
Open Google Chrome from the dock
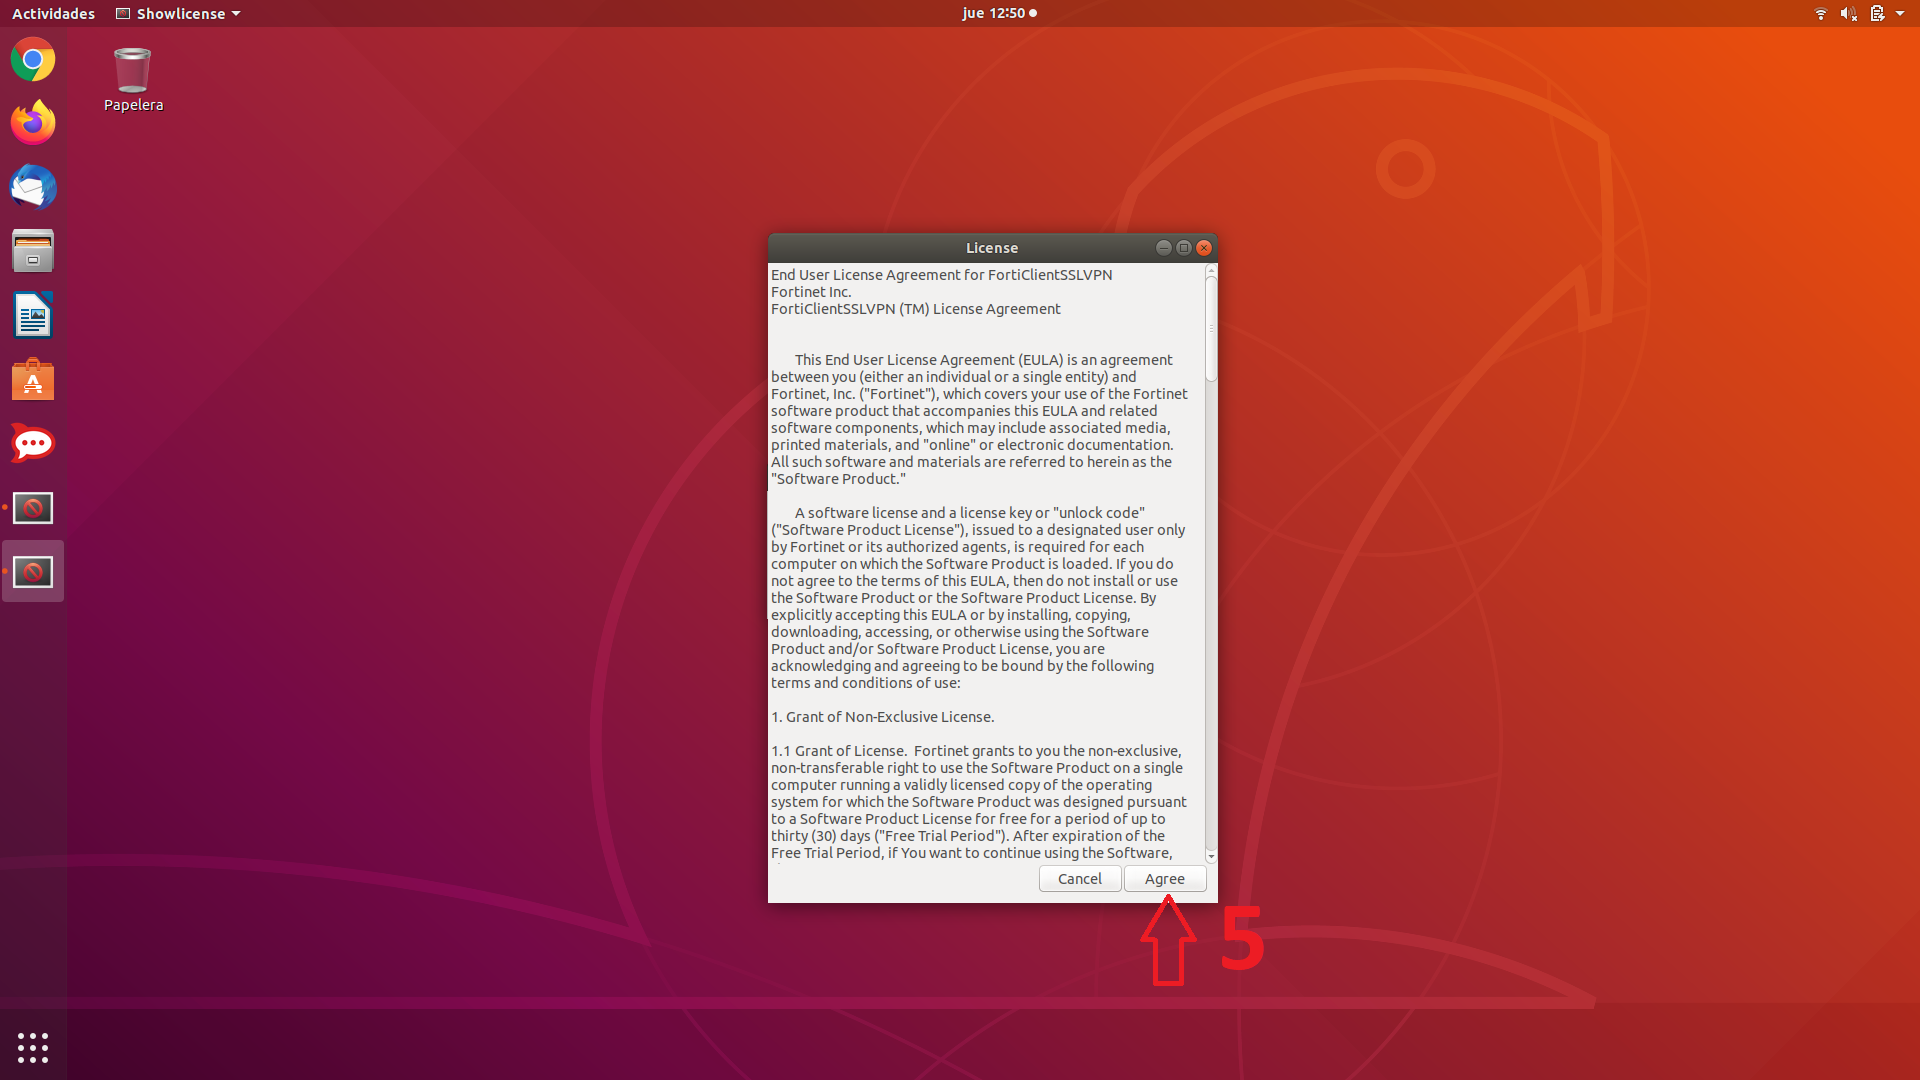tap(33, 60)
